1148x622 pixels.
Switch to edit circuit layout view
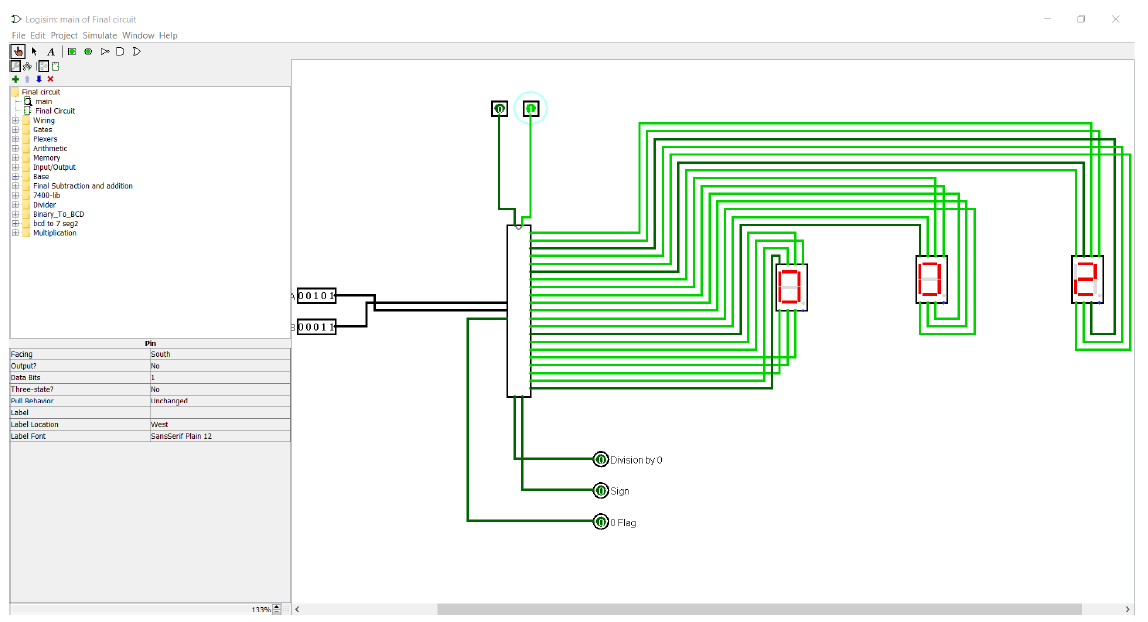click(43, 66)
